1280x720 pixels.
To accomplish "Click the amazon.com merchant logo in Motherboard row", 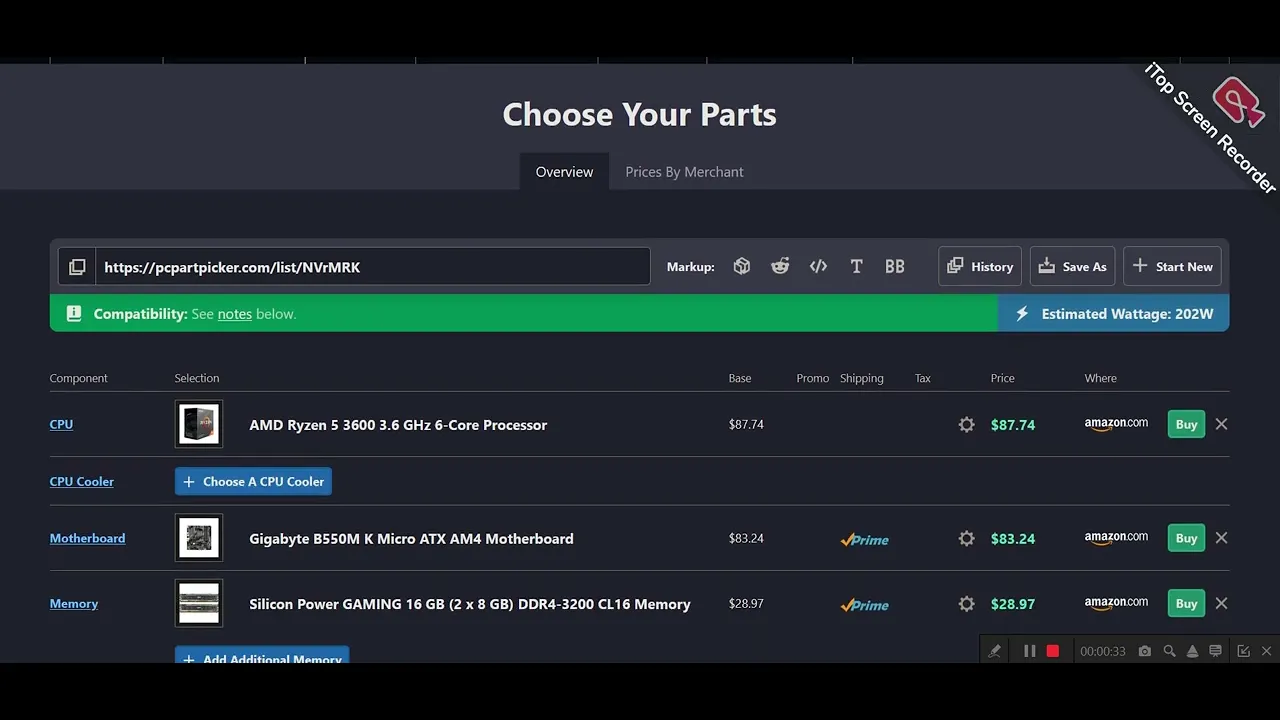I will coord(1116,538).
